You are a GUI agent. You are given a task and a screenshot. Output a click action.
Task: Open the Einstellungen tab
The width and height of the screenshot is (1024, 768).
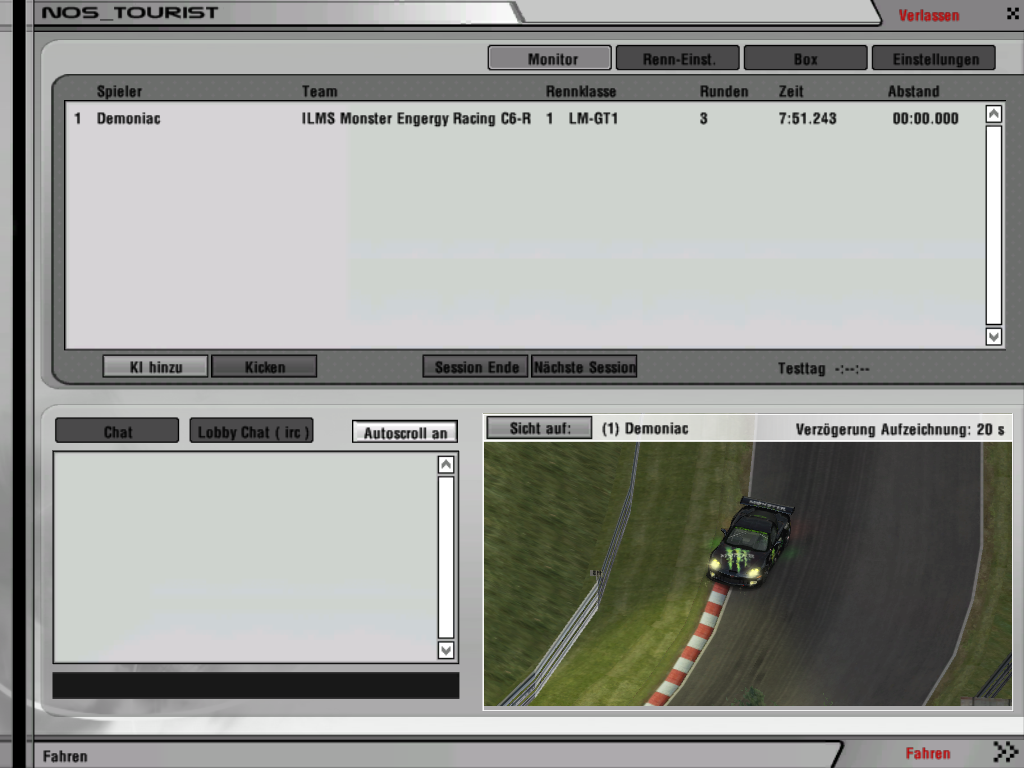tap(934, 59)
